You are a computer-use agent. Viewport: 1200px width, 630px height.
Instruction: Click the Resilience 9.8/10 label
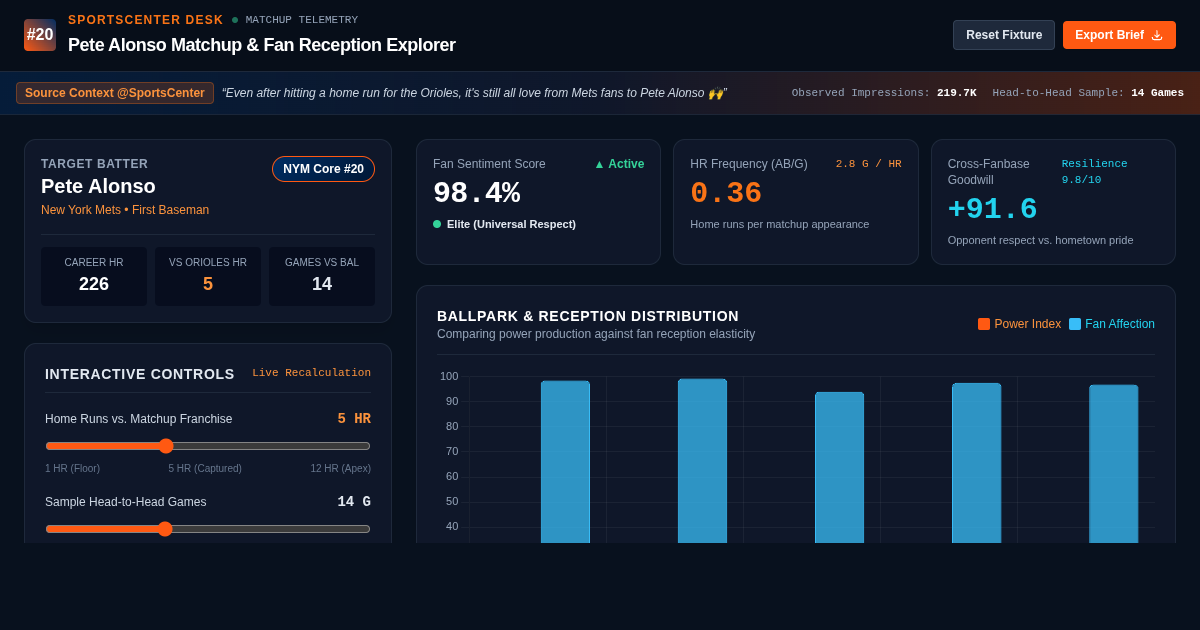1094,172
